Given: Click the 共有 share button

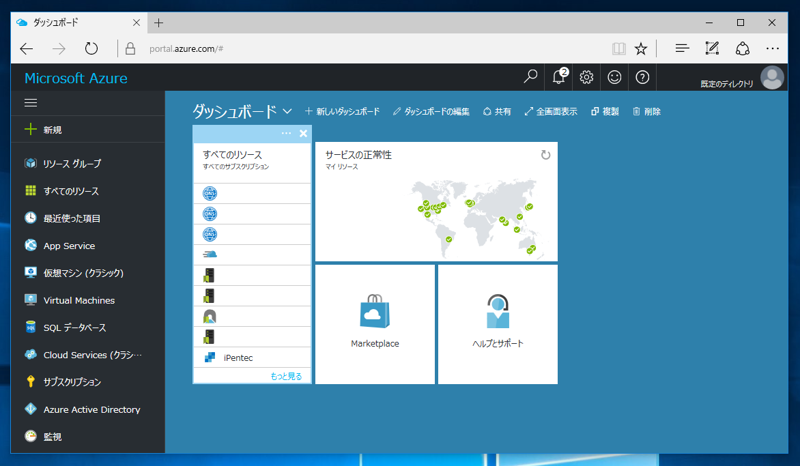Looking at the screenshot, I should (x=496, y=111).
